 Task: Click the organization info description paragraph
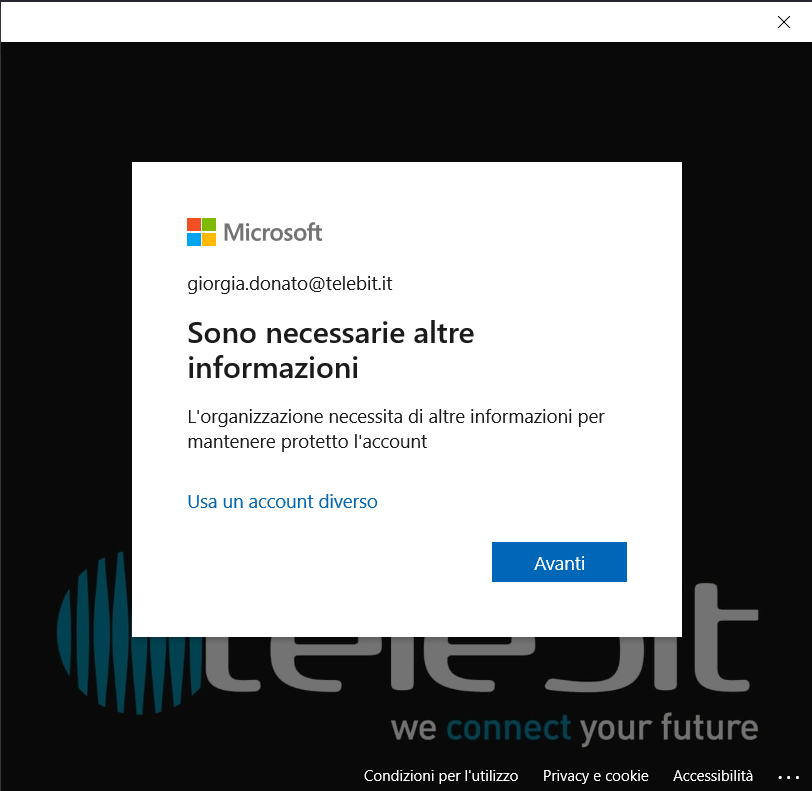point(396,428)
